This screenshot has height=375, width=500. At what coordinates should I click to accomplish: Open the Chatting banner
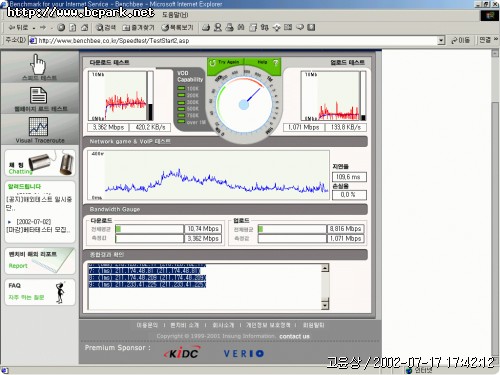click(40, 163)
